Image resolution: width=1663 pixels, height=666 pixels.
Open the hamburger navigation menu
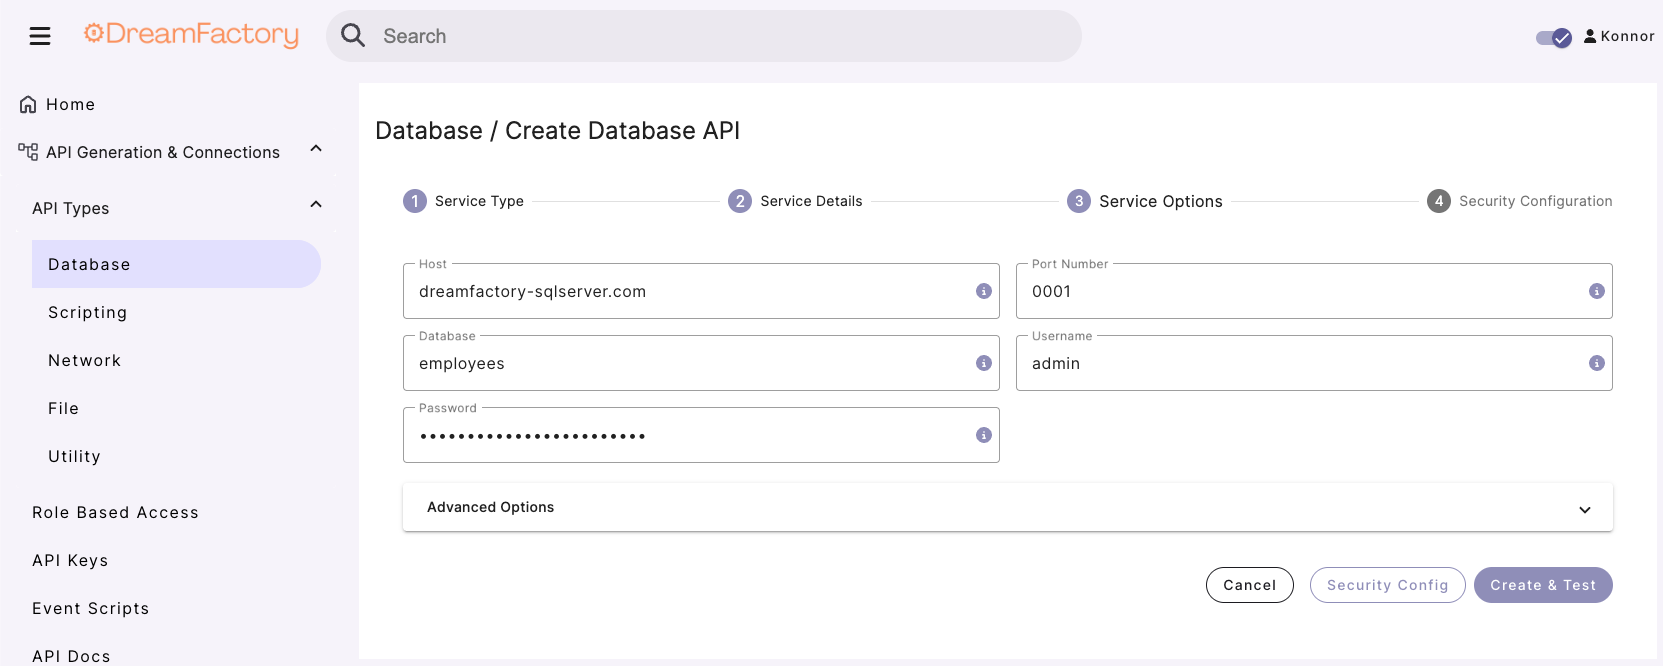tap(40, 36)
